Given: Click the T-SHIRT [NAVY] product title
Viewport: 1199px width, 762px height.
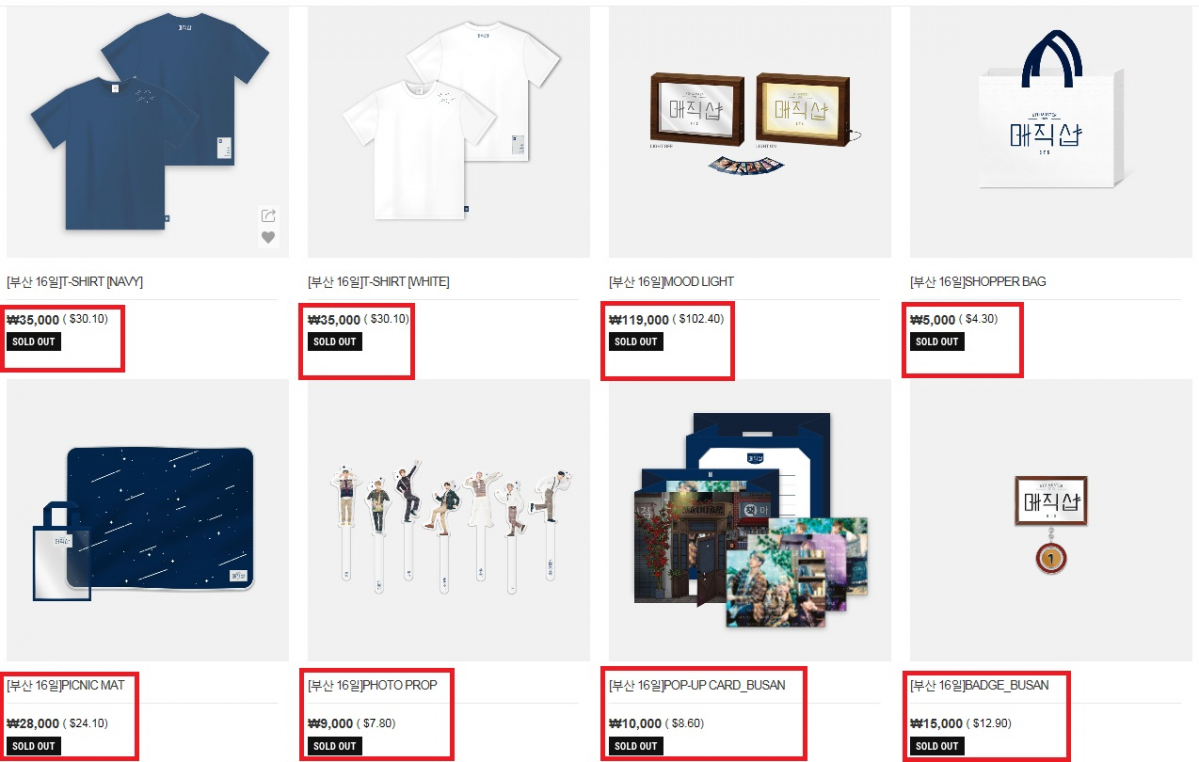Looking at the screenshot, I should tap(75, 282).
